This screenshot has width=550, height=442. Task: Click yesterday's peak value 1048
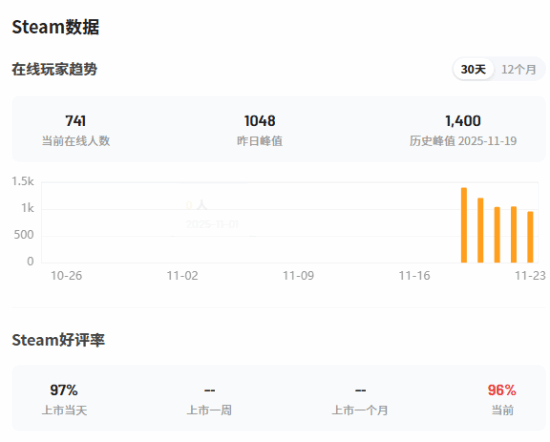[260, 121]
